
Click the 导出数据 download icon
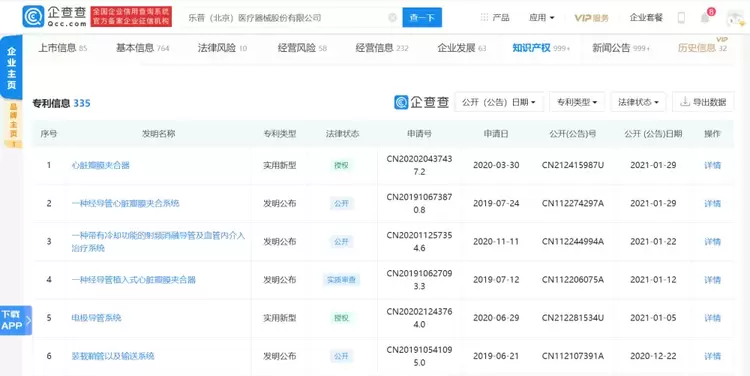685,101
